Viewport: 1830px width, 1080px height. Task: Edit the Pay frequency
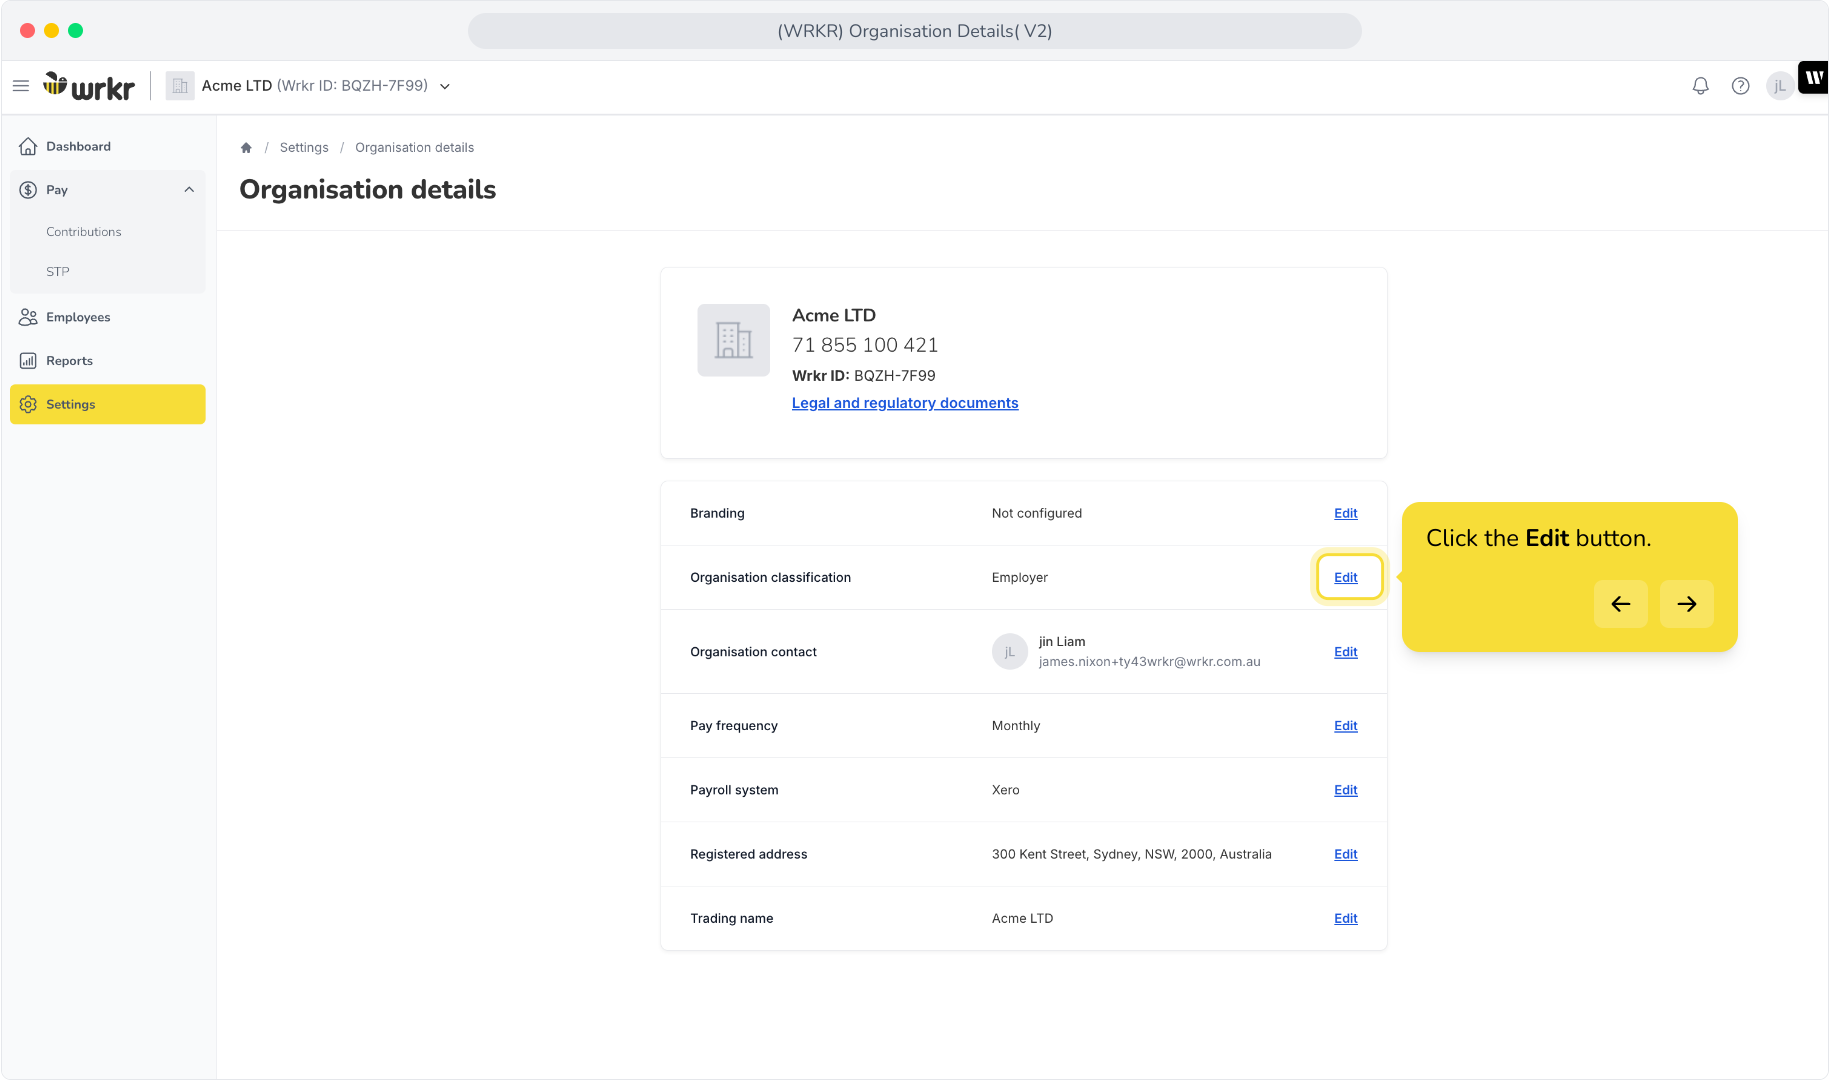click(1346, 726)
